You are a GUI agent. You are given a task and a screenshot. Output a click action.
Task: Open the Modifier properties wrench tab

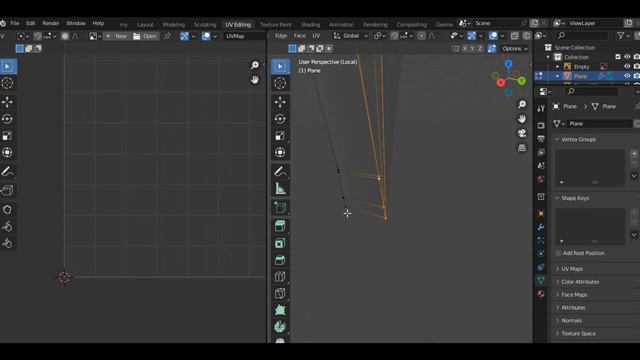(541, 227)
